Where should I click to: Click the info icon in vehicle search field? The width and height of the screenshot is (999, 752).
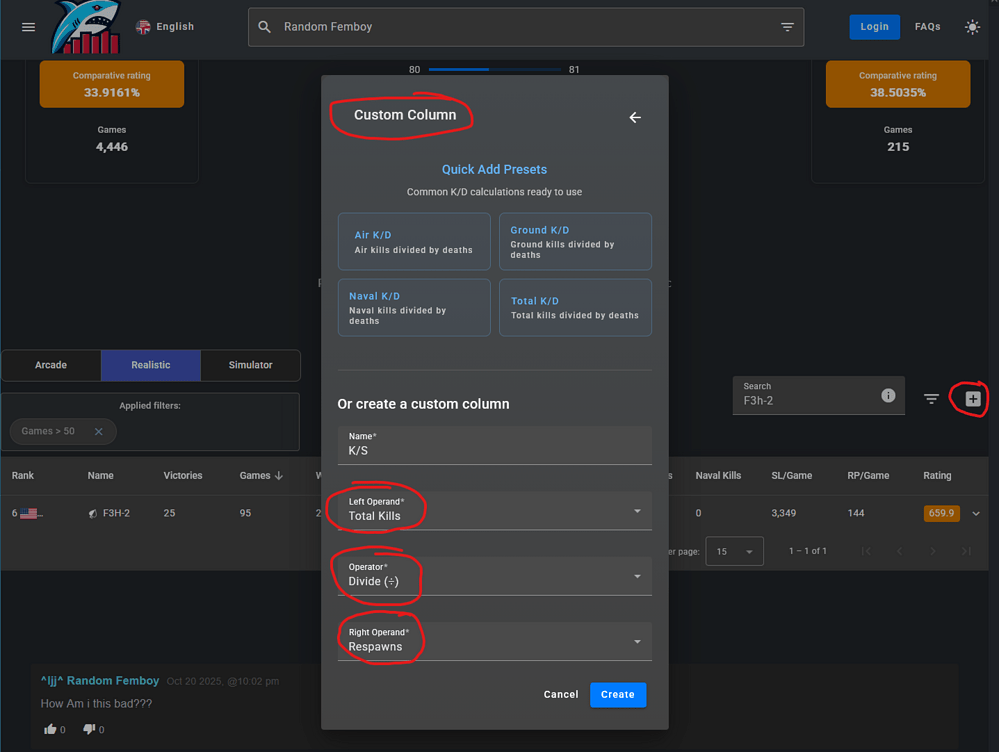888,396
